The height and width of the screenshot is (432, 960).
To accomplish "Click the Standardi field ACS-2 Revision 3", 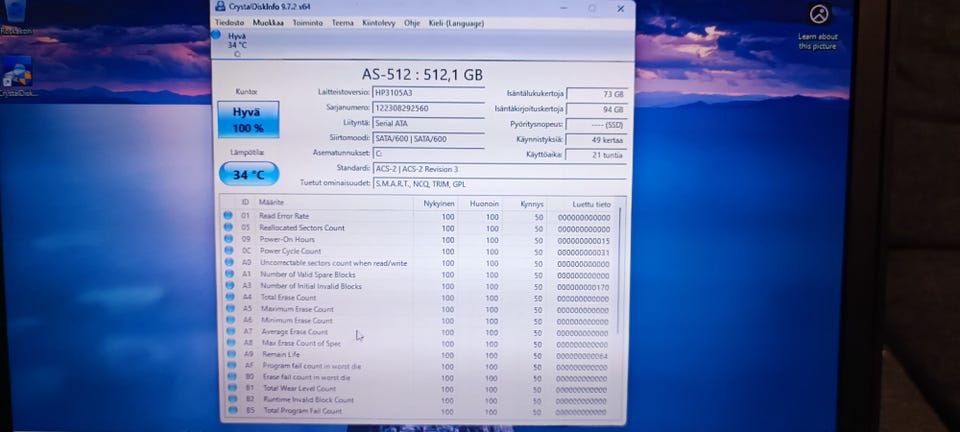I will 499,169.
